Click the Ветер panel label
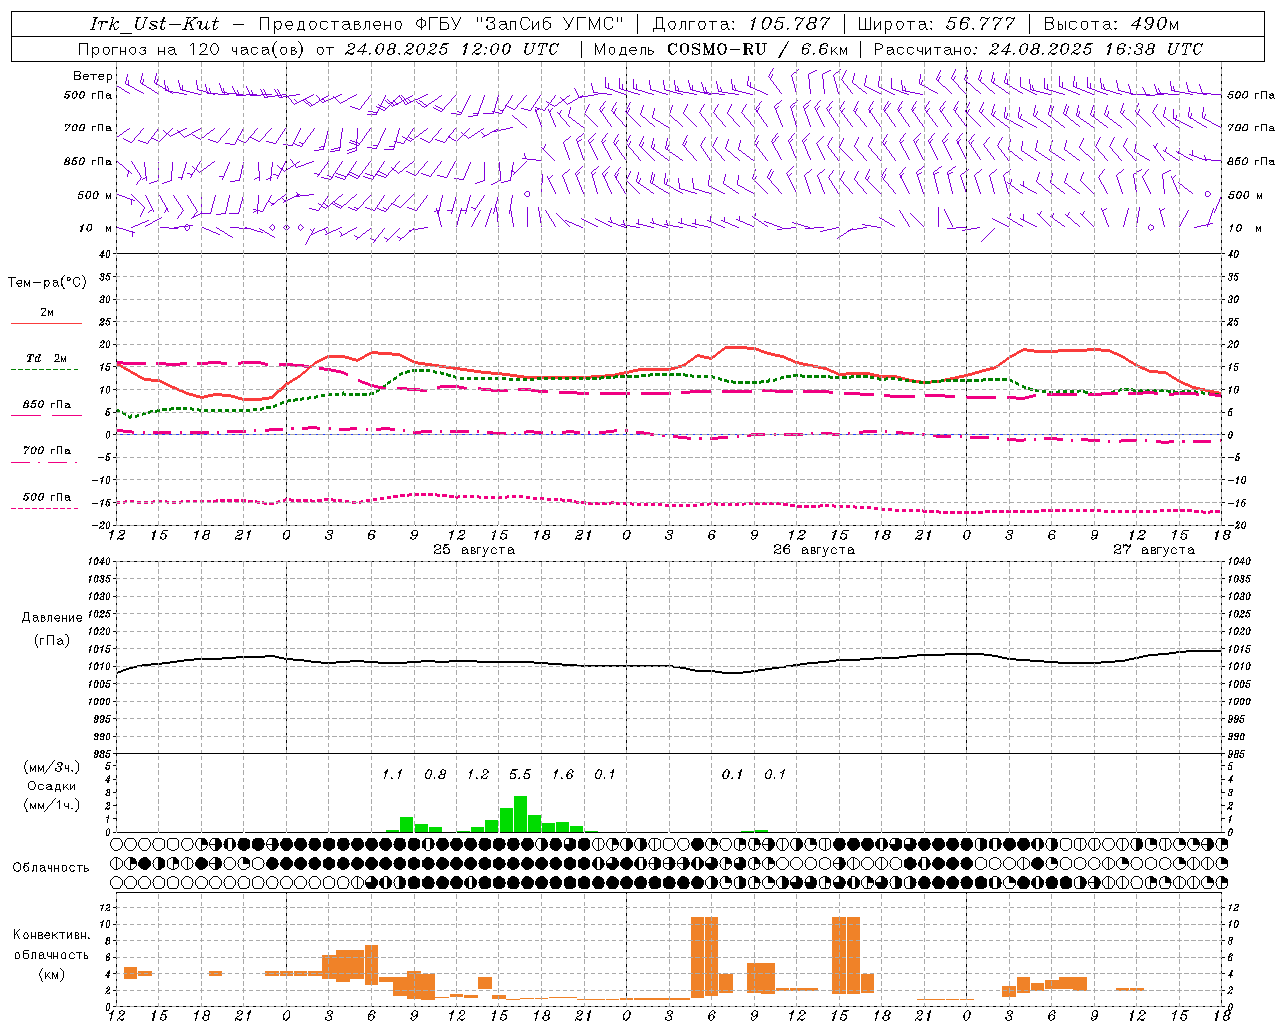The width and height of the screenshot is (1280, 1024). pos(93,76)
